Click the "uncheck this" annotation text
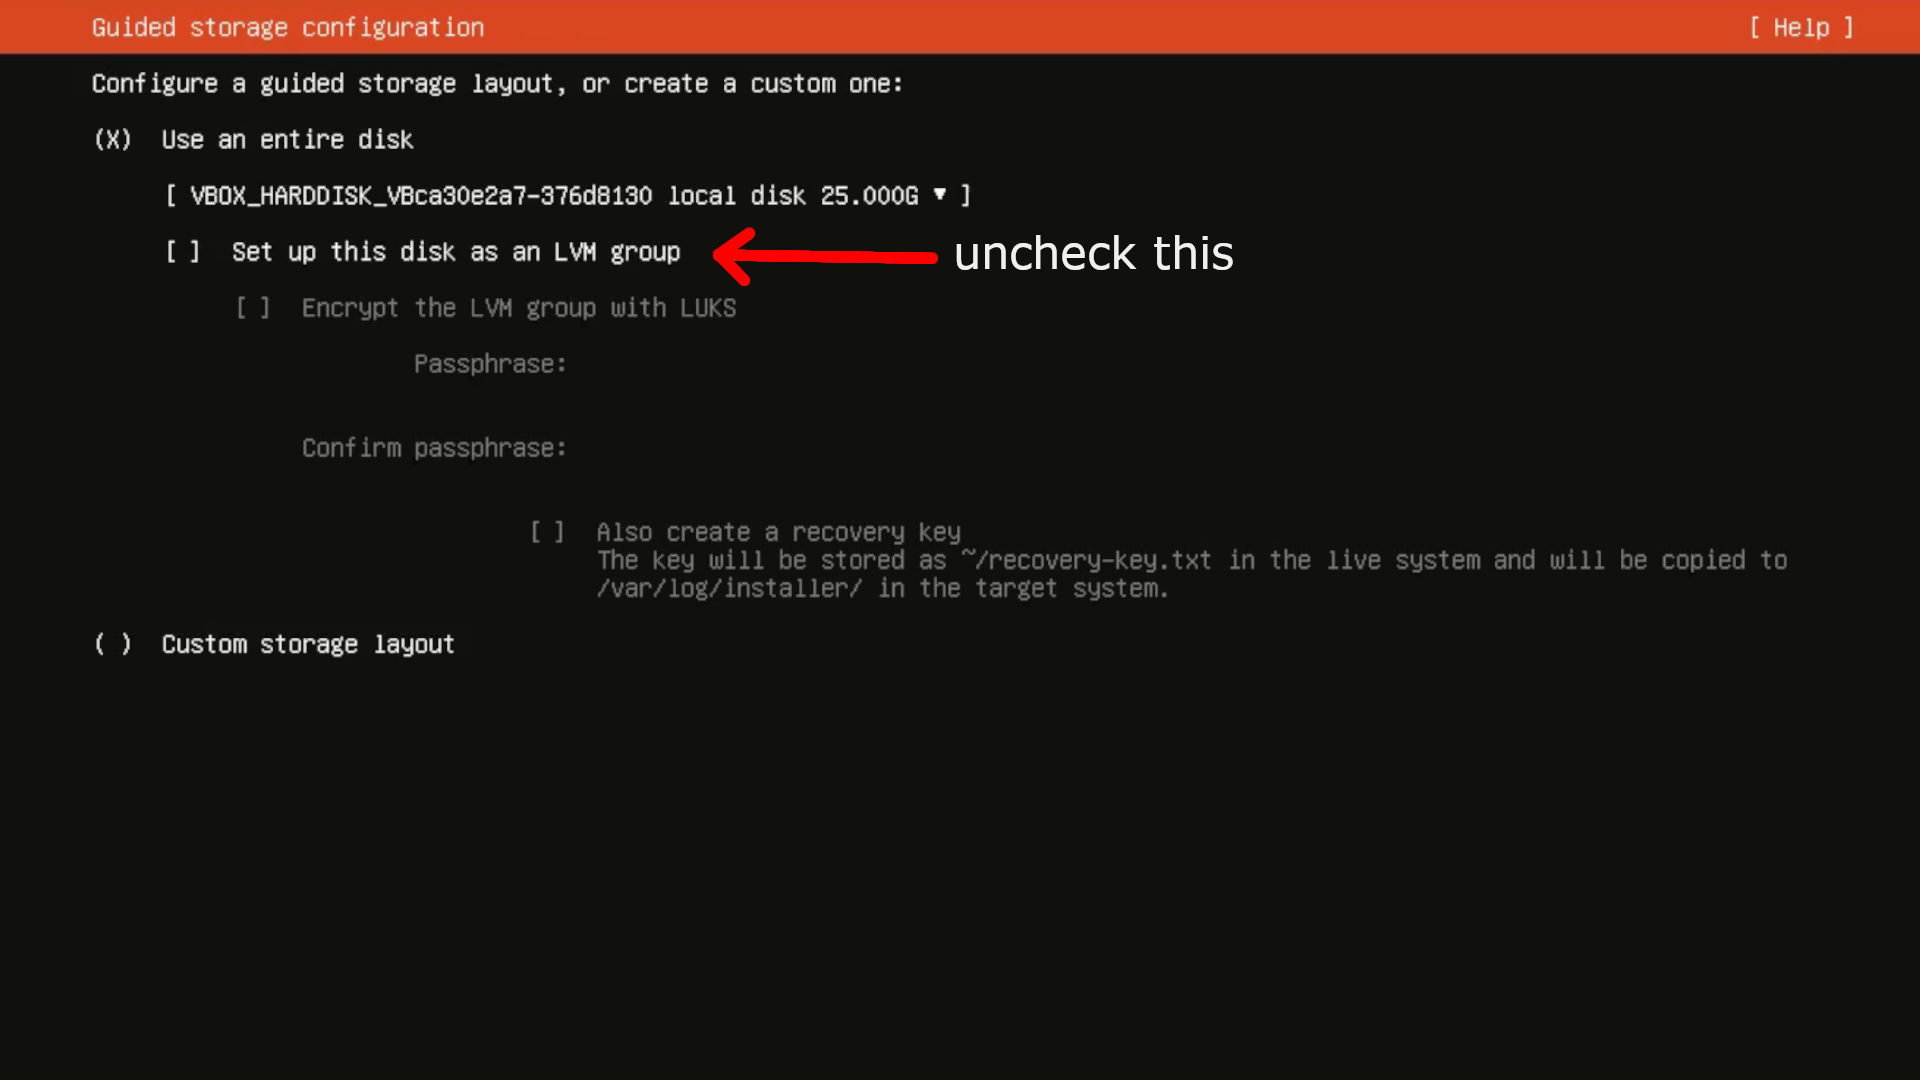The image size is (1920, 1080). (1093, 254)
